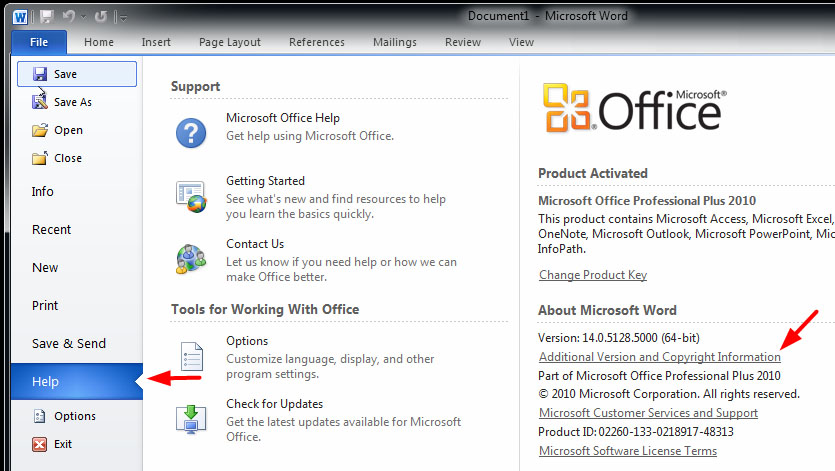
Task: Click the Save icon in Quick Access Toolbar
Action: (47, 17)
